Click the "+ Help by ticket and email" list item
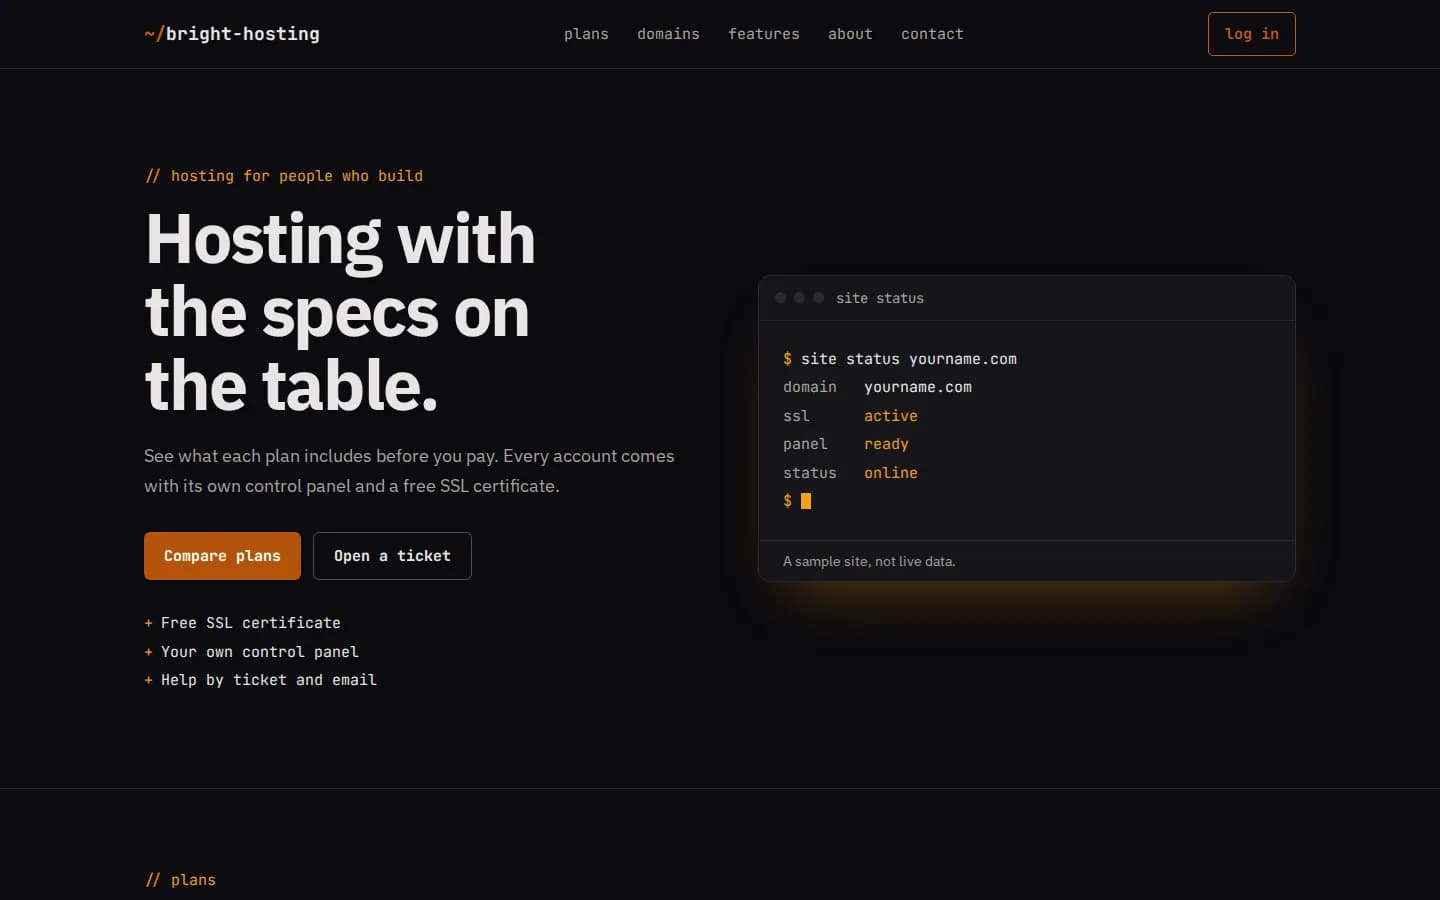Screen dimensions: 1440x900 coord(260,680)
